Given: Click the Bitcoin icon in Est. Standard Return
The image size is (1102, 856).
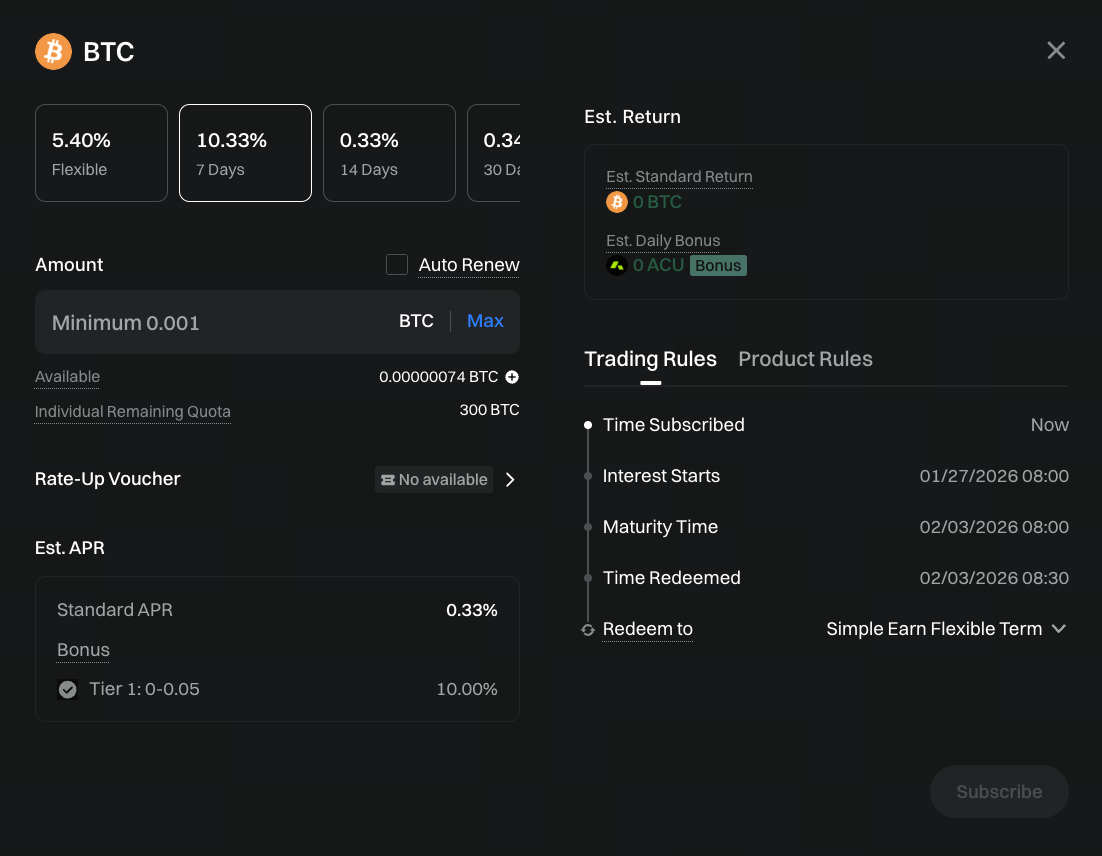Looking at the screenshot, I should (x=617, y=202).
